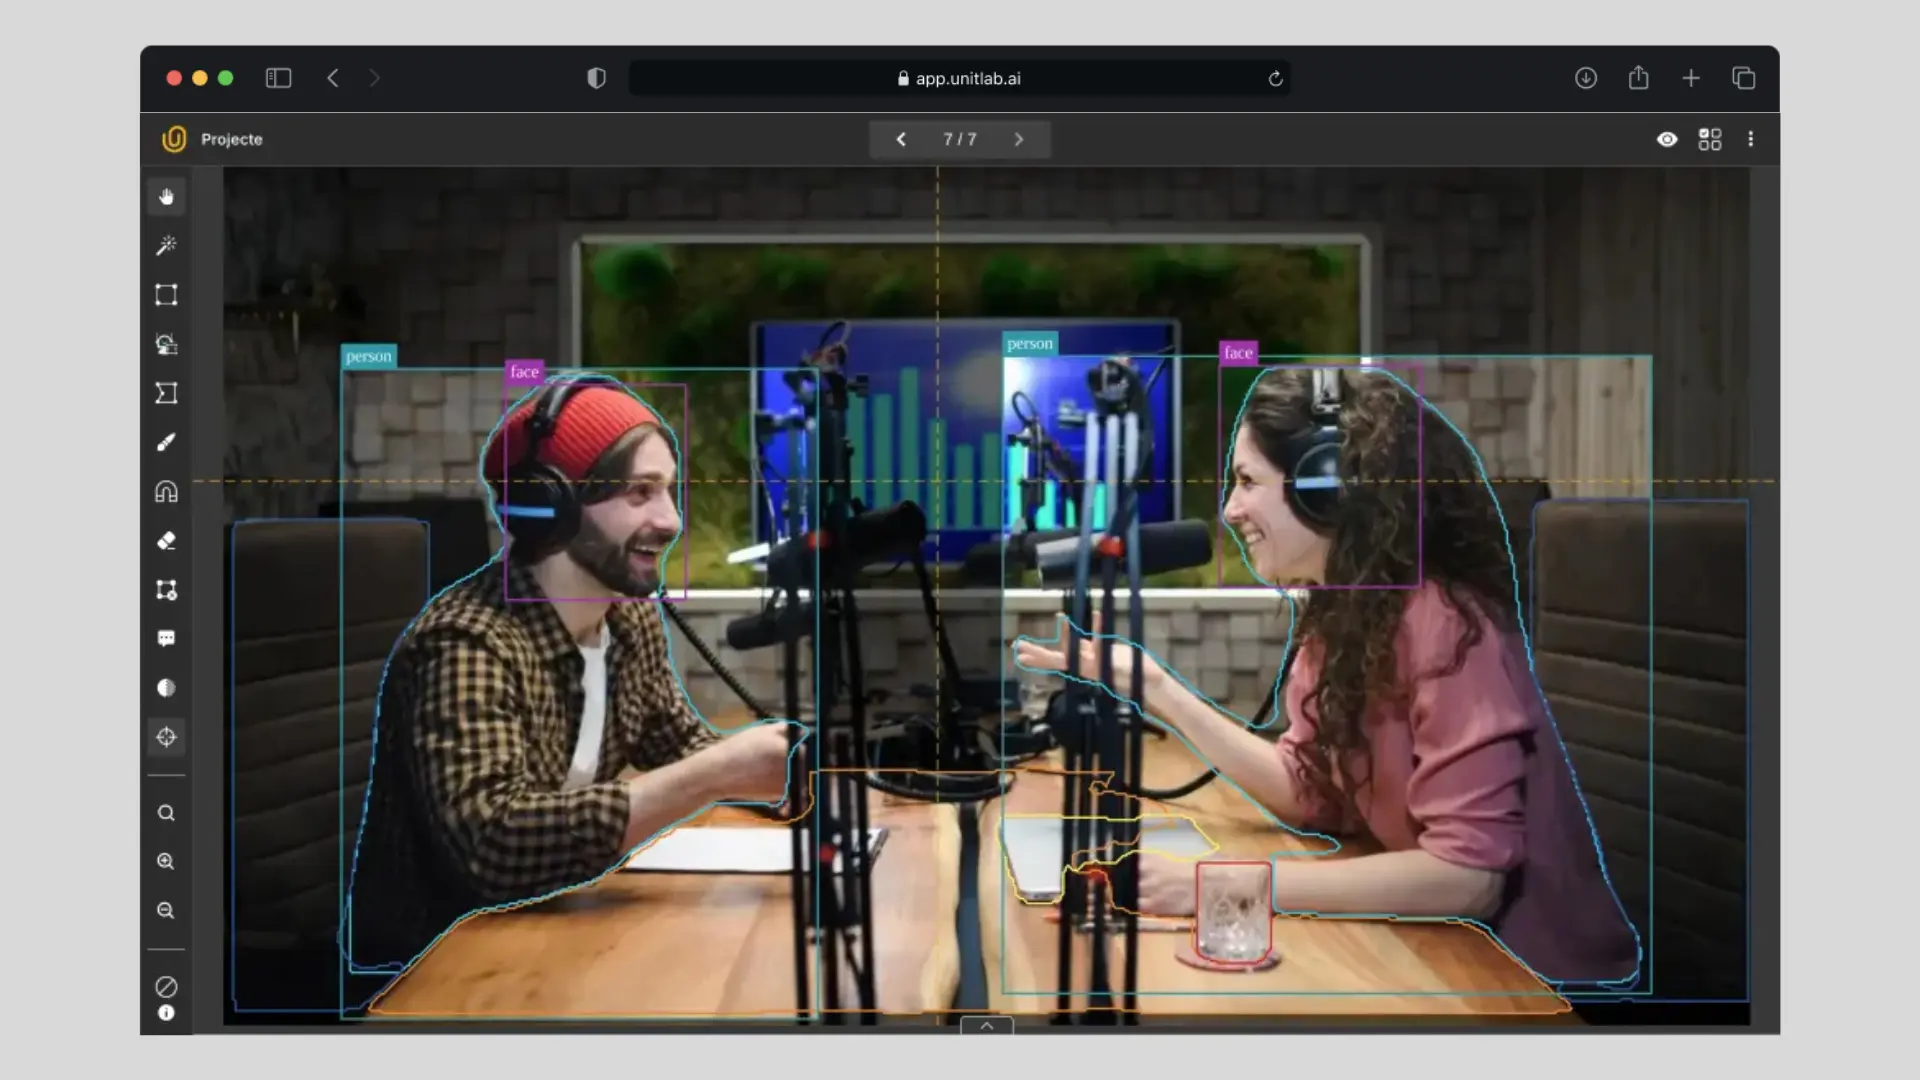Select the polygon annotation tool

pyautogui.click(x=166, y=393)
